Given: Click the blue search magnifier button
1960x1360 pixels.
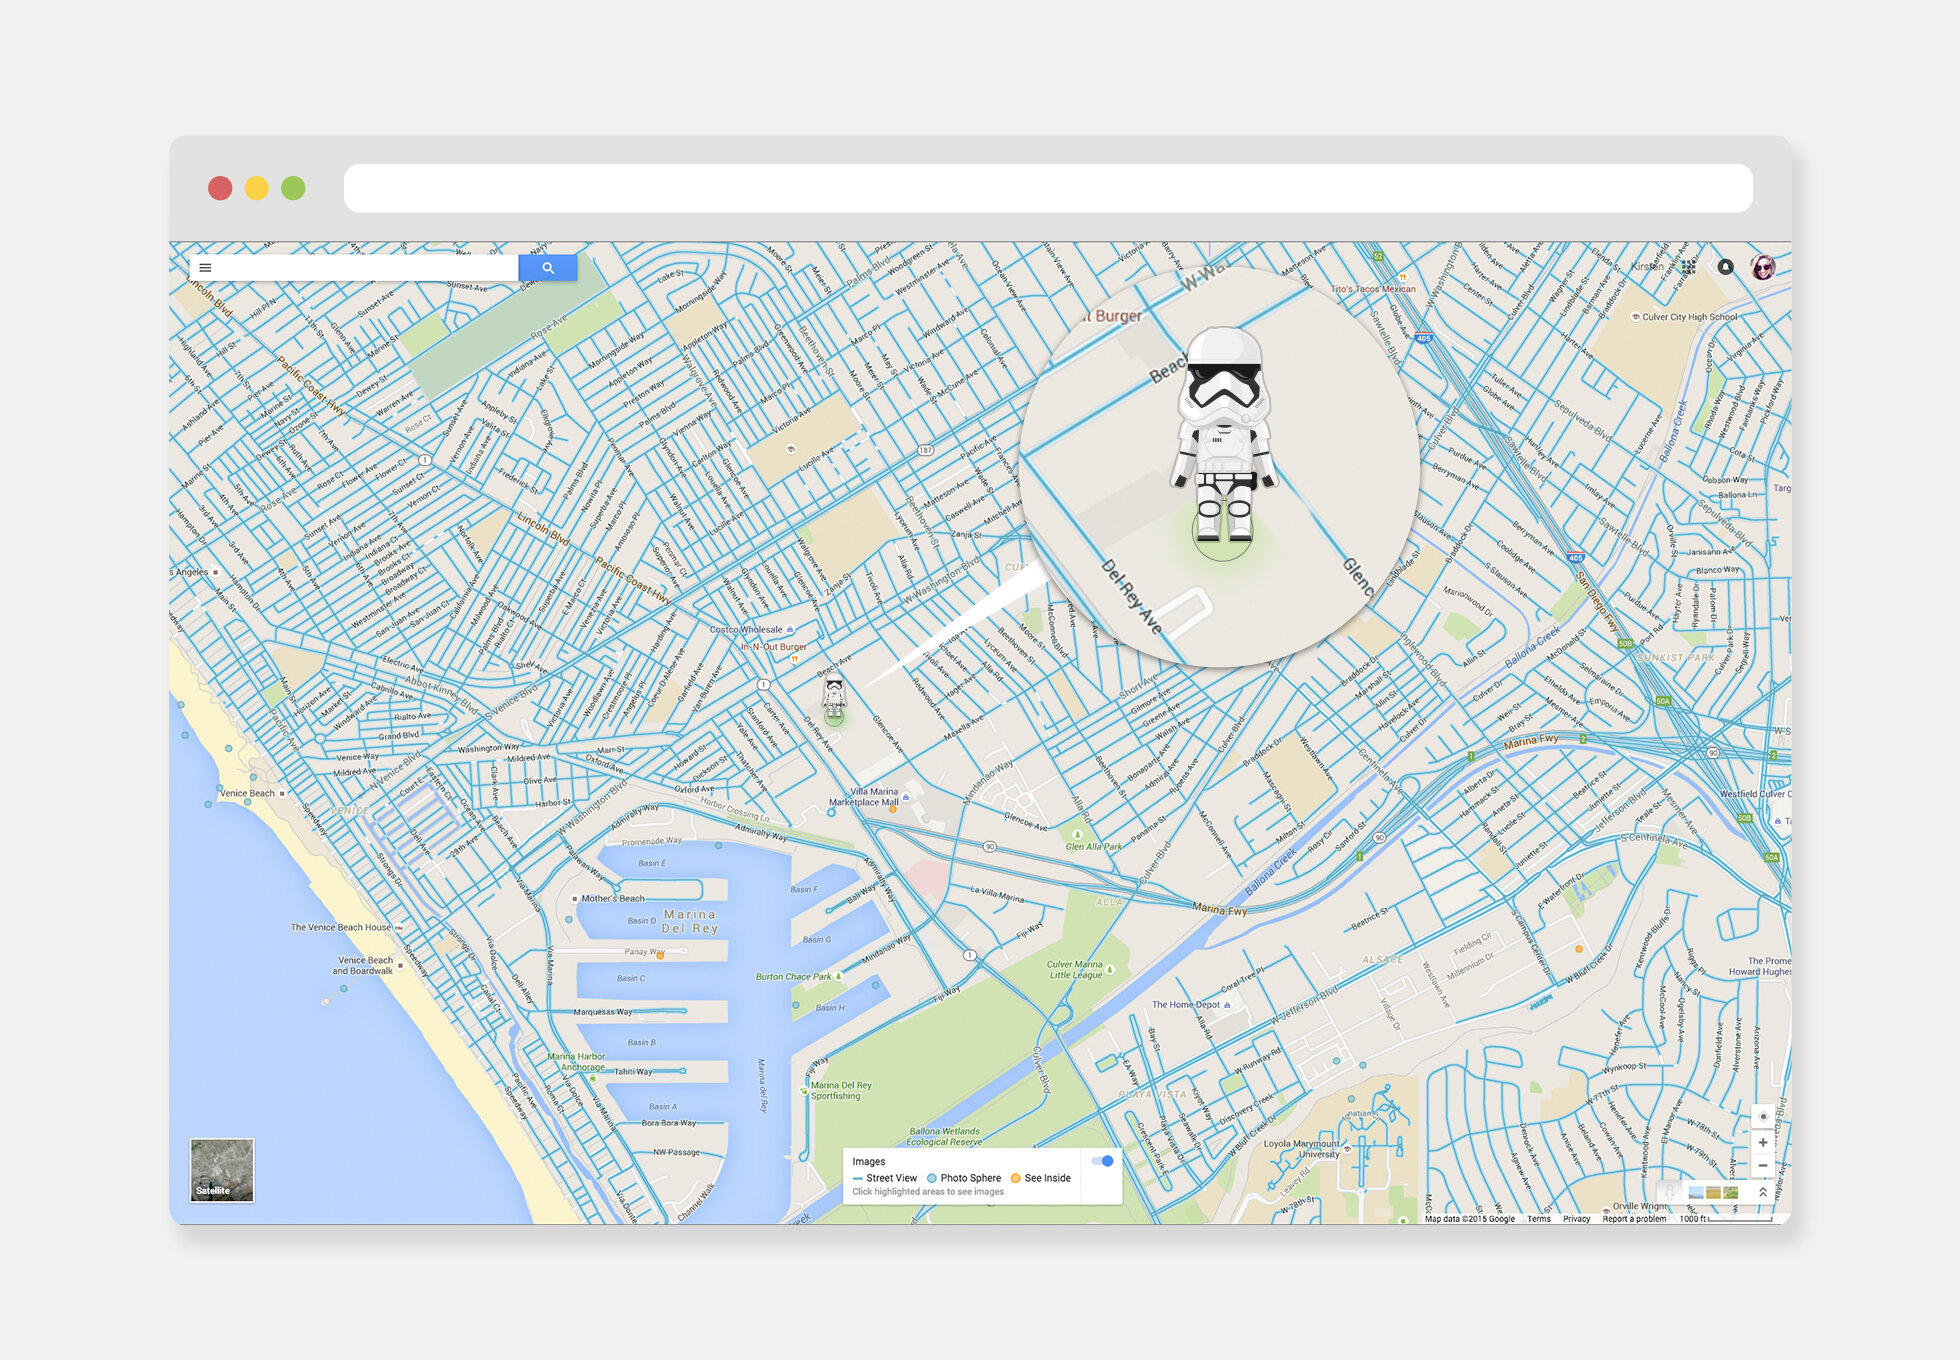Looking at the screenshot, I should coord(548,268).
